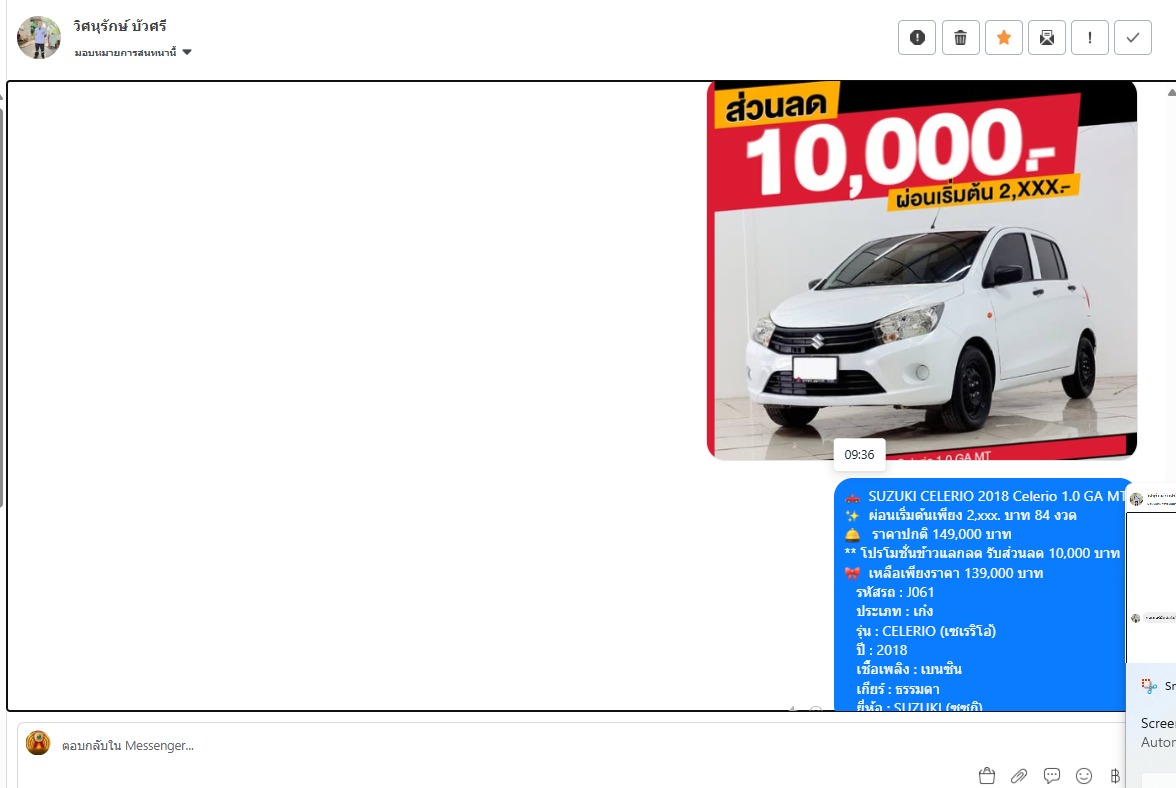Open วิศนุรักษ์ บัวศรี profile picture

pos(39,37)
